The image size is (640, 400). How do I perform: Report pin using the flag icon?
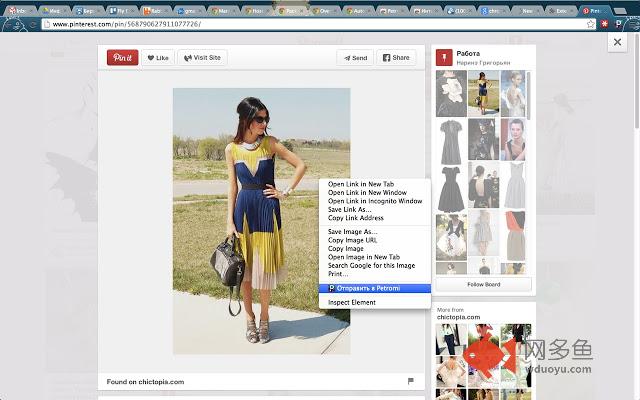coord(411,381)
